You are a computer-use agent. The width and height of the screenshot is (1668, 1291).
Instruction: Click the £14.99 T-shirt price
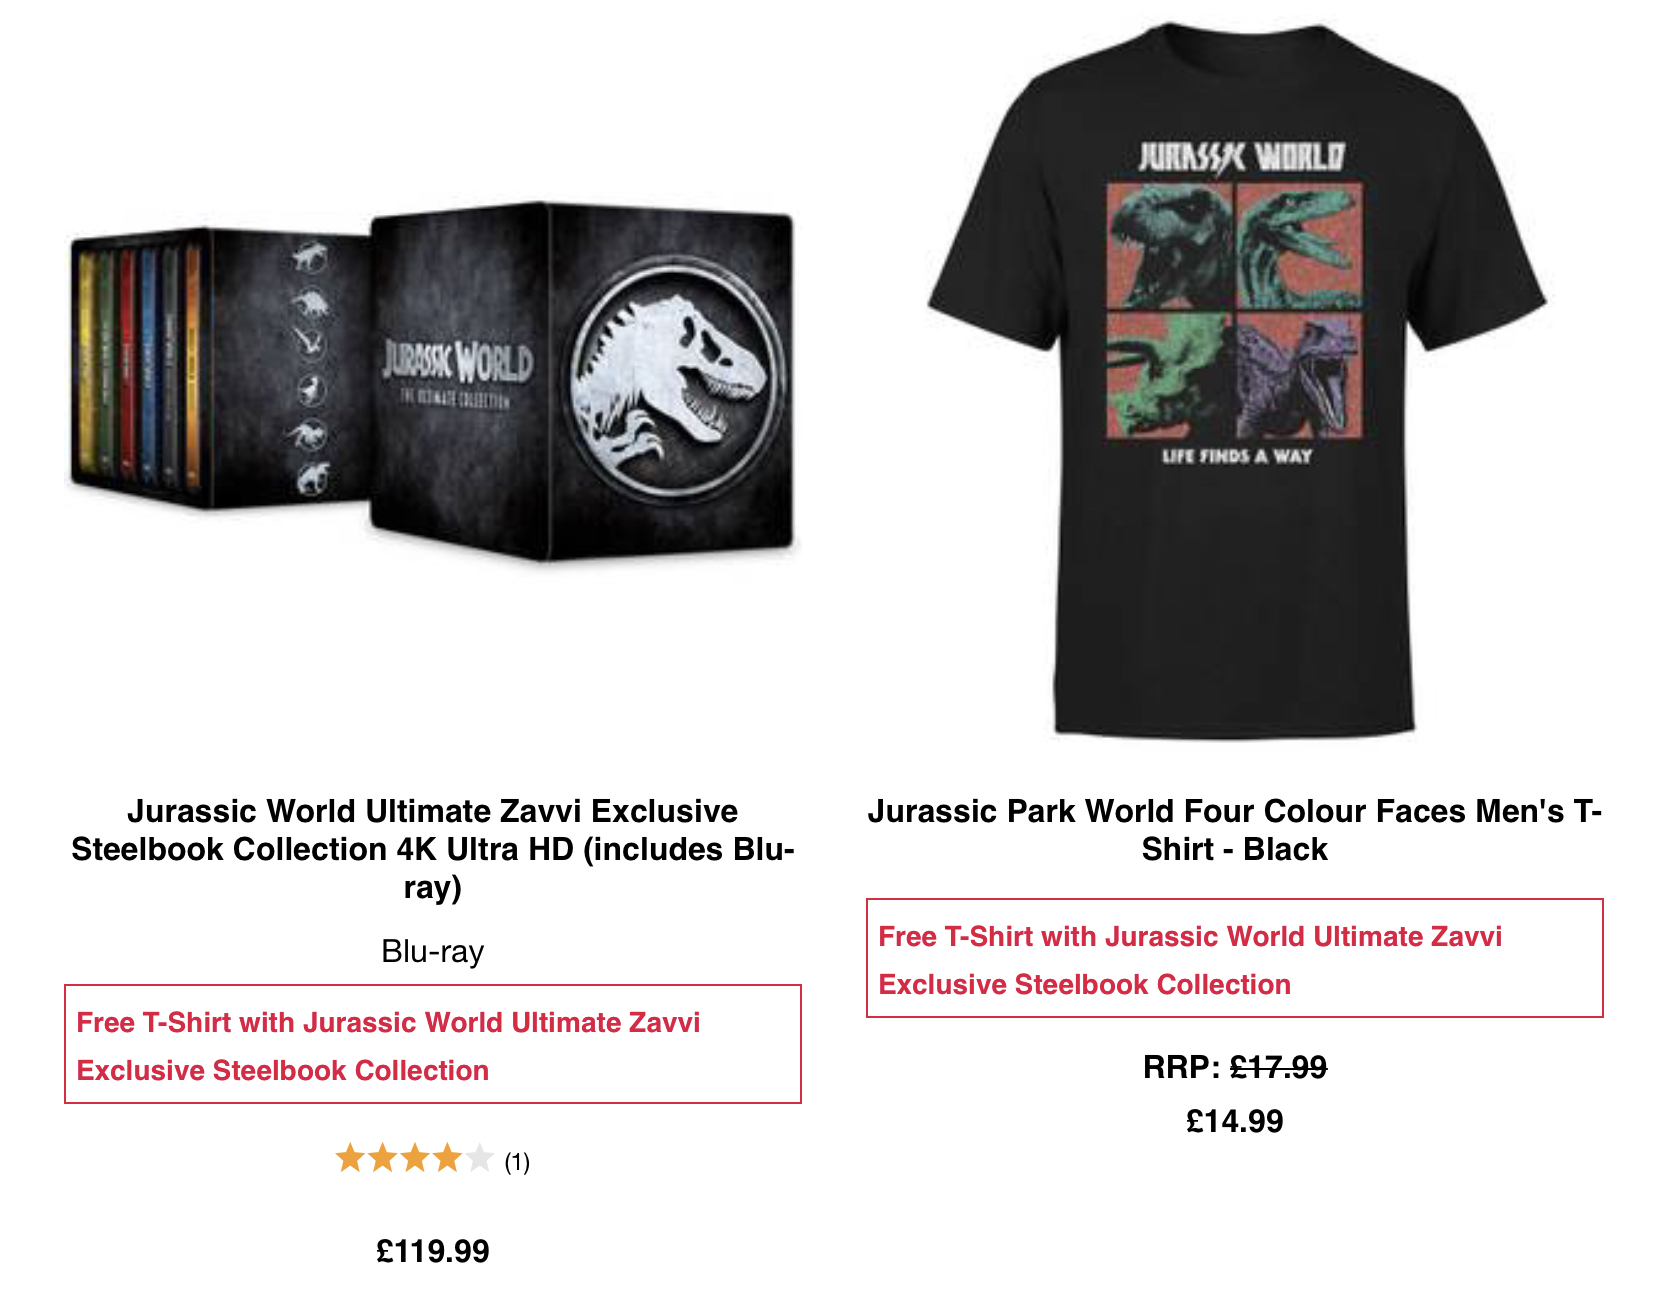tap(1235, 1121)
